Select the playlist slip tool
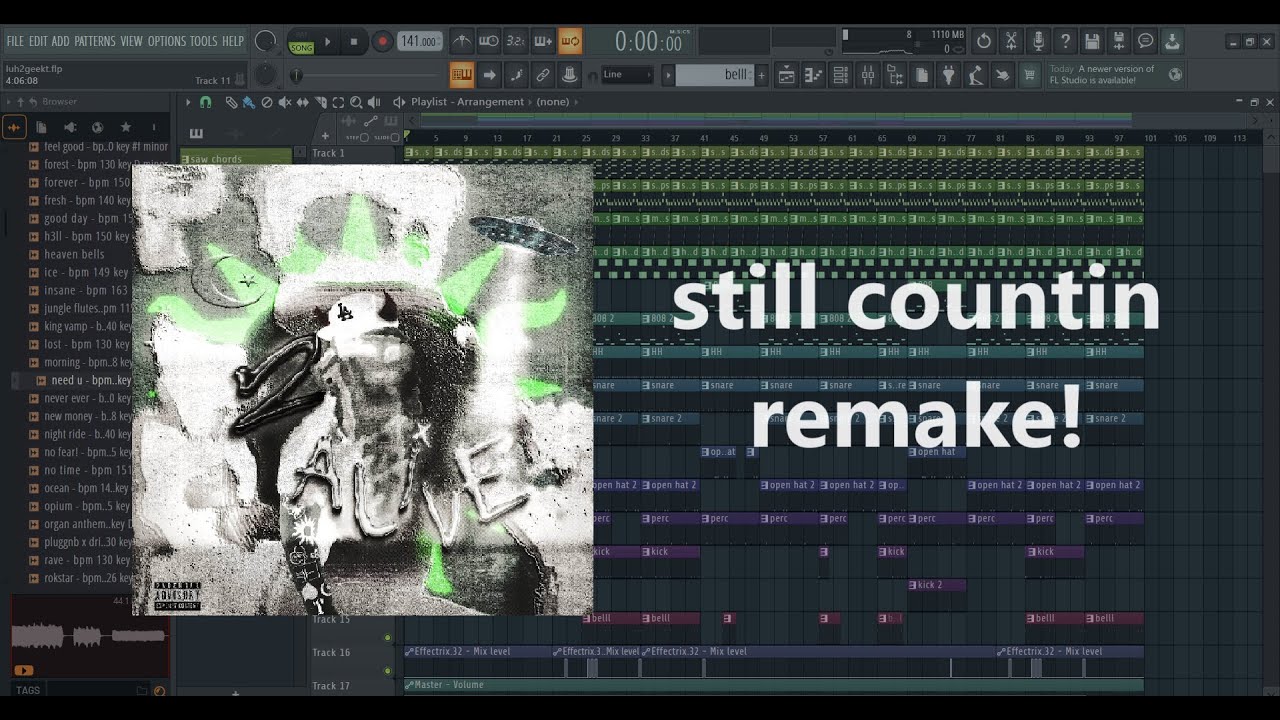Image resolution: width=1280 pixels, height=720 pixels. click(x=303, y=102)
